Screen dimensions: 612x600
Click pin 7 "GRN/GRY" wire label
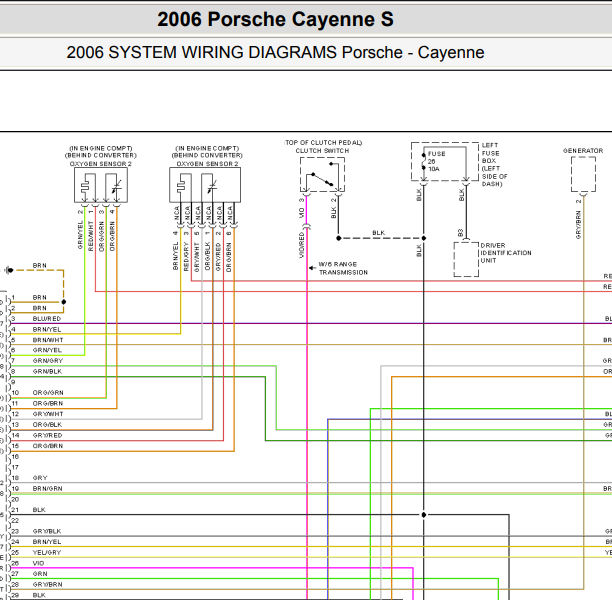(48, 361)
